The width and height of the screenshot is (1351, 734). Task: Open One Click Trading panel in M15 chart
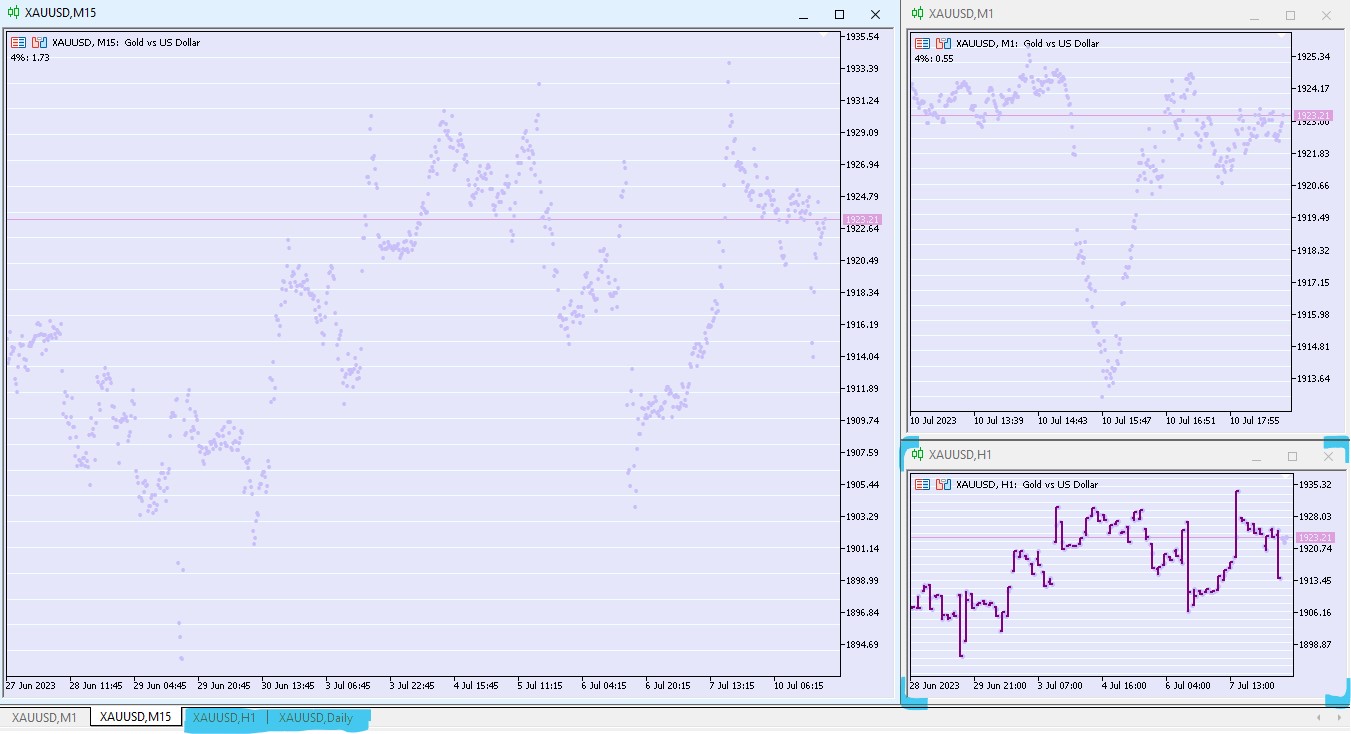(18, 43)
